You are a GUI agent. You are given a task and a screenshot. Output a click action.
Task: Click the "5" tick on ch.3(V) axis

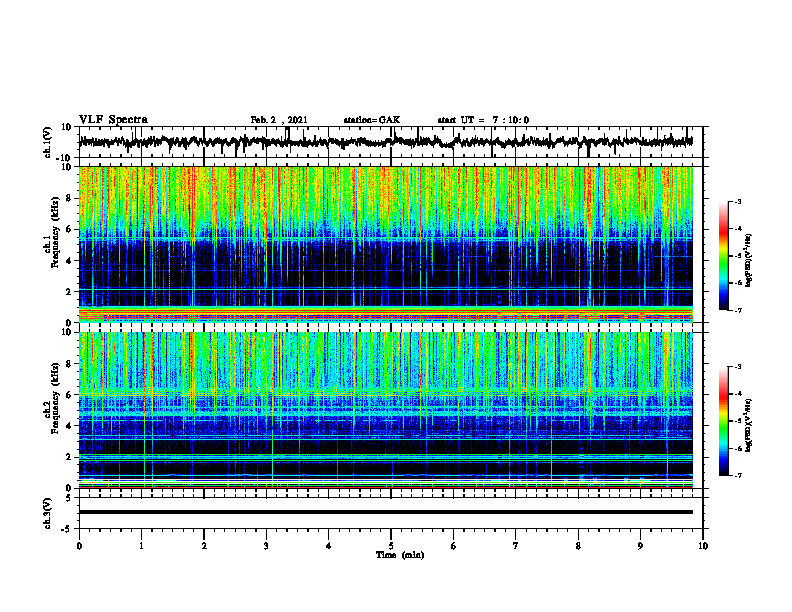pos(70,498)
